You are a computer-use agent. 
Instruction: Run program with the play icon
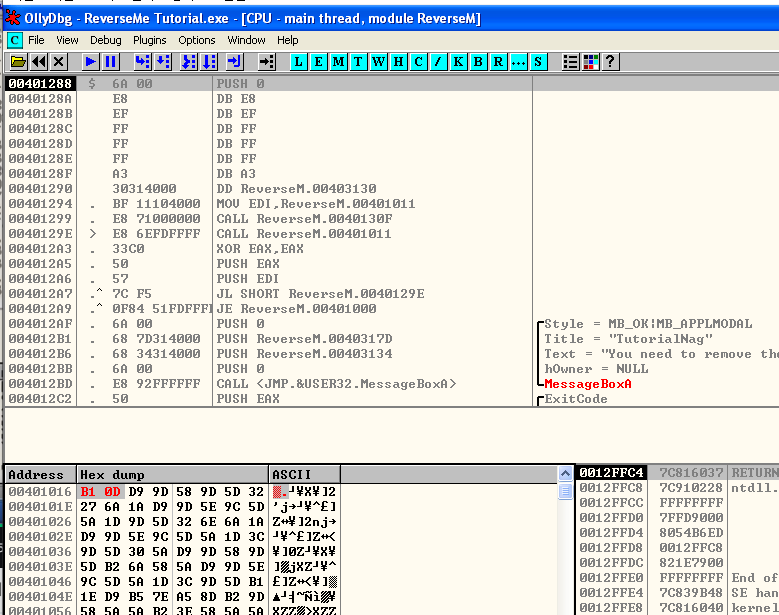90,62
